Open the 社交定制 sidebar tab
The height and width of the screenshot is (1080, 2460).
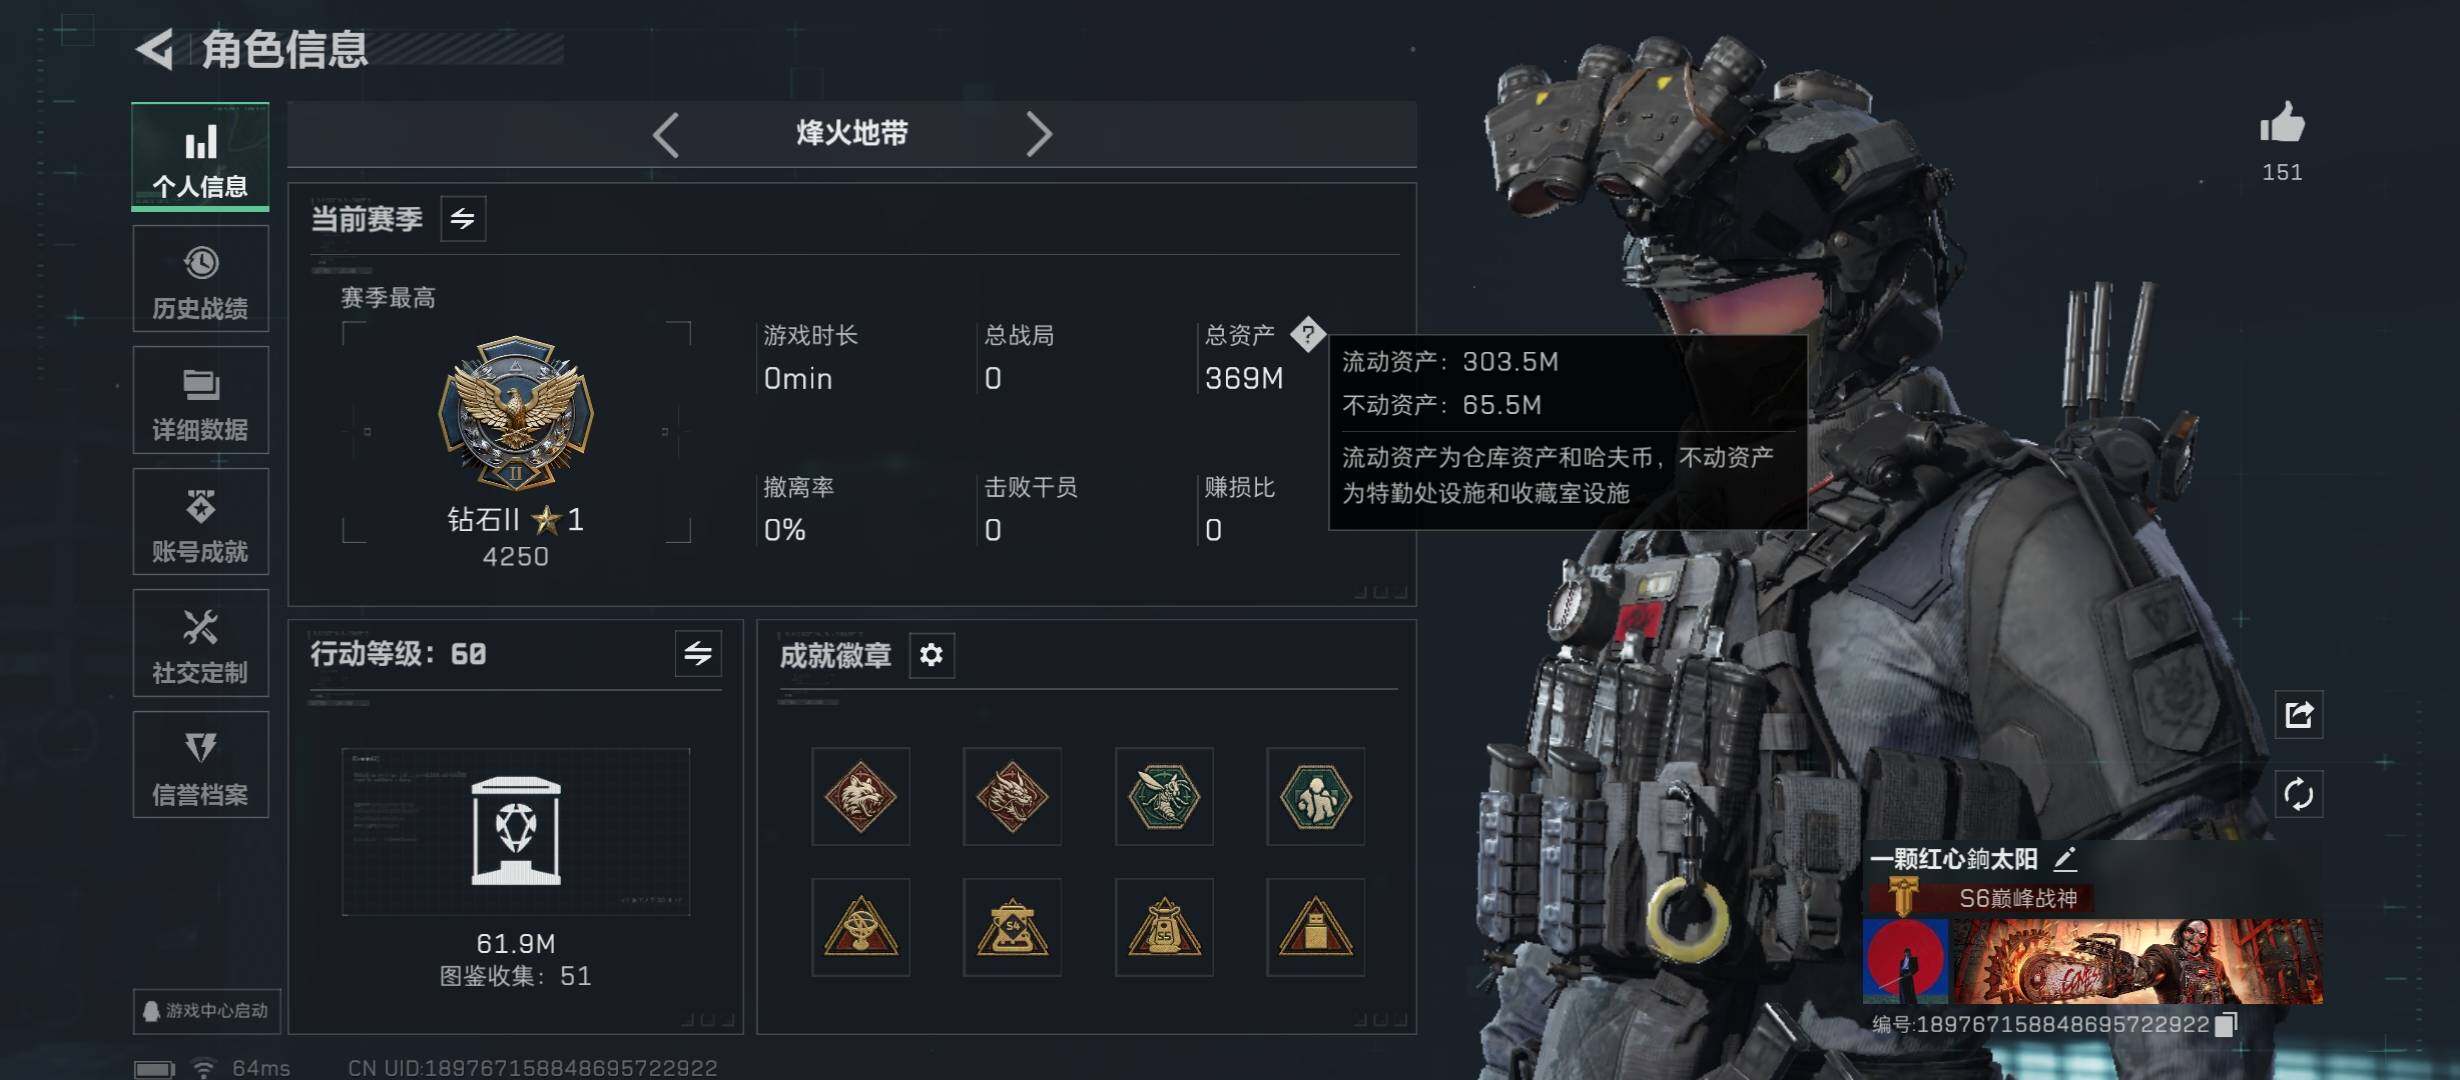coord(200,643)
